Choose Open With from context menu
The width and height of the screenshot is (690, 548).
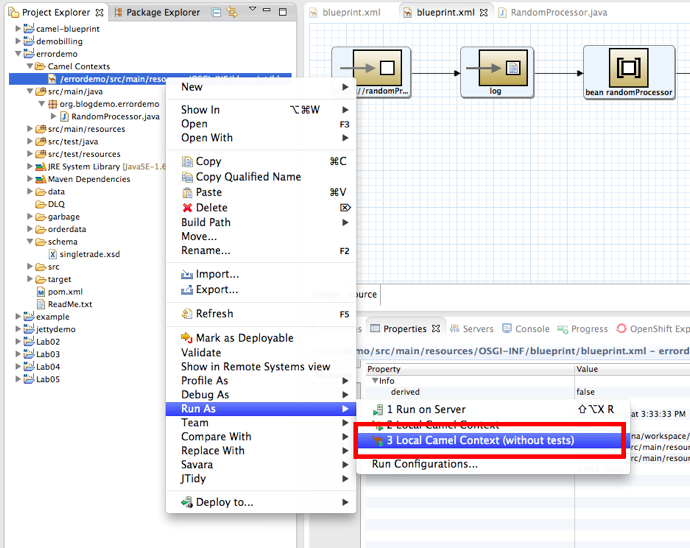(261, 138)
